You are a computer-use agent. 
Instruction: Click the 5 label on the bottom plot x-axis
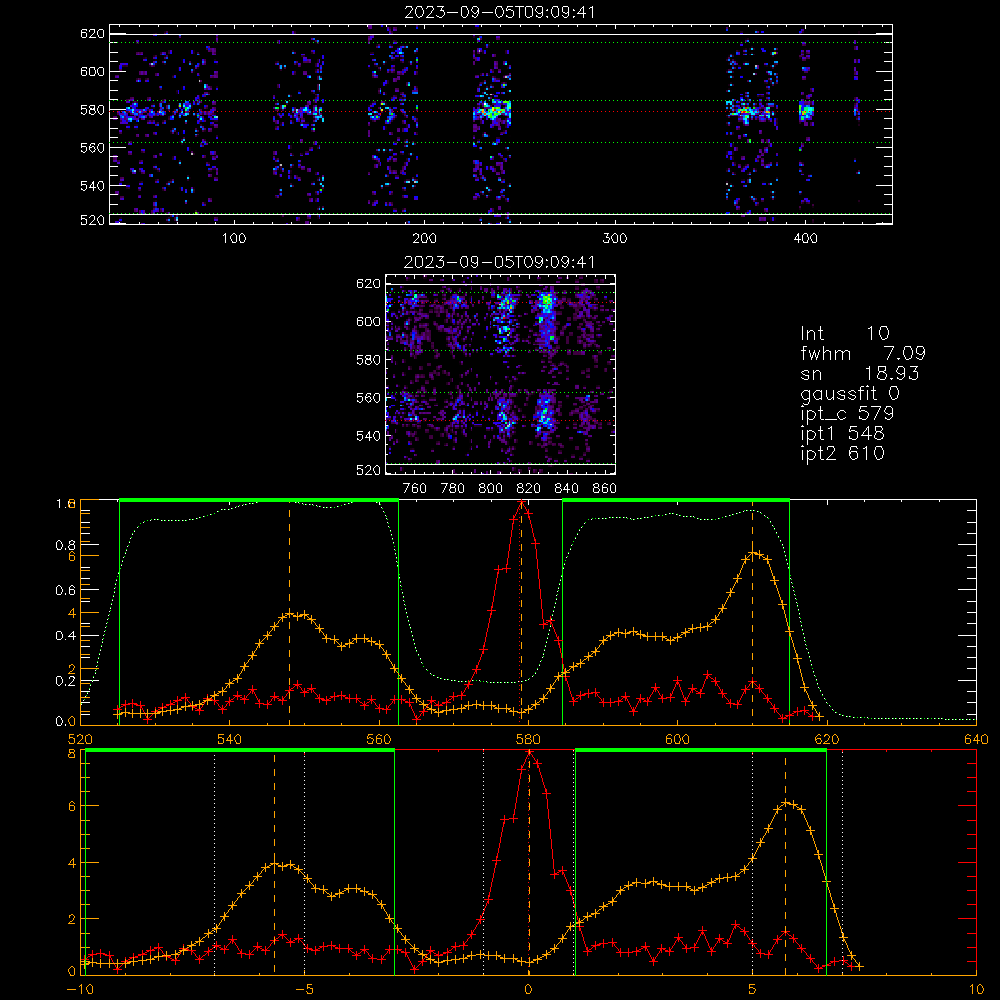pos(753,990)
